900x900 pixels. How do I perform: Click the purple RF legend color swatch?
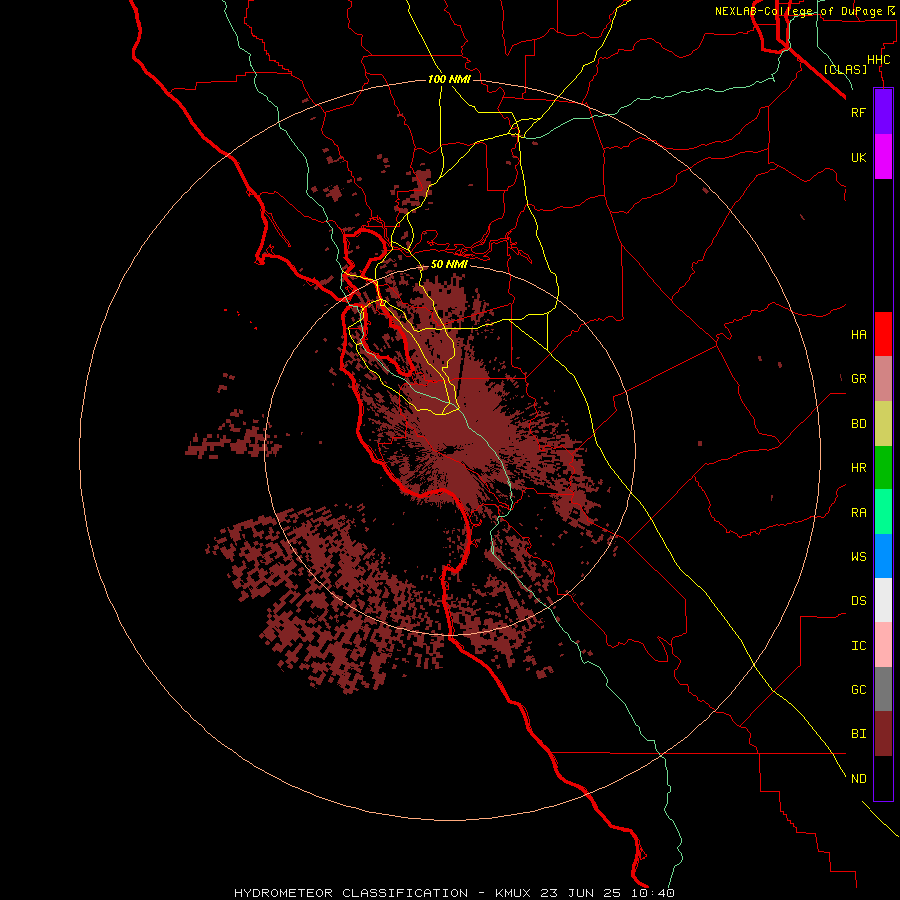tap(883, 112)
